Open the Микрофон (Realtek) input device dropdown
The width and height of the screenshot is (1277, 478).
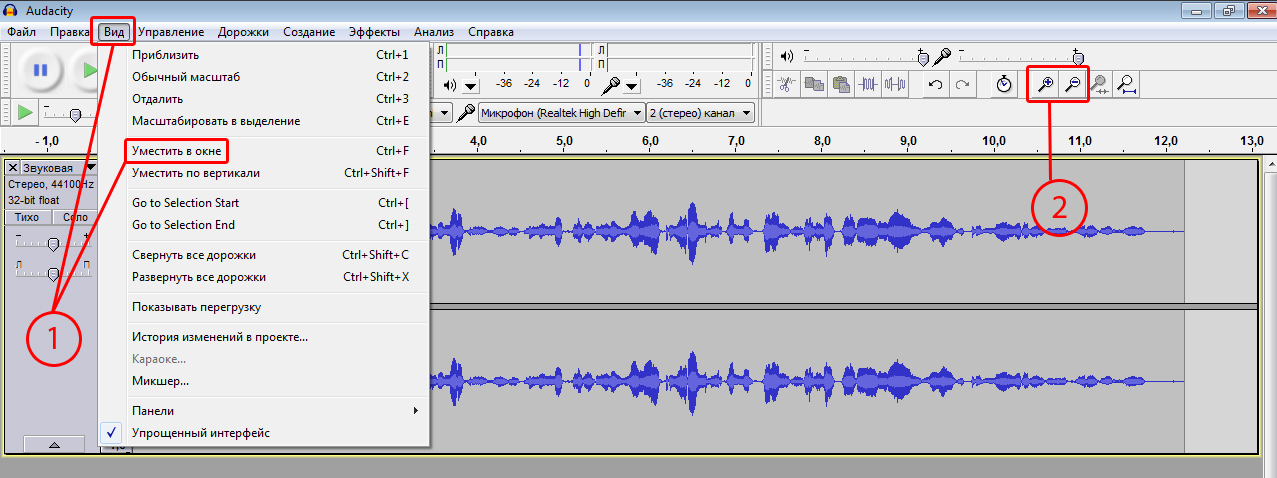point(560,113)
